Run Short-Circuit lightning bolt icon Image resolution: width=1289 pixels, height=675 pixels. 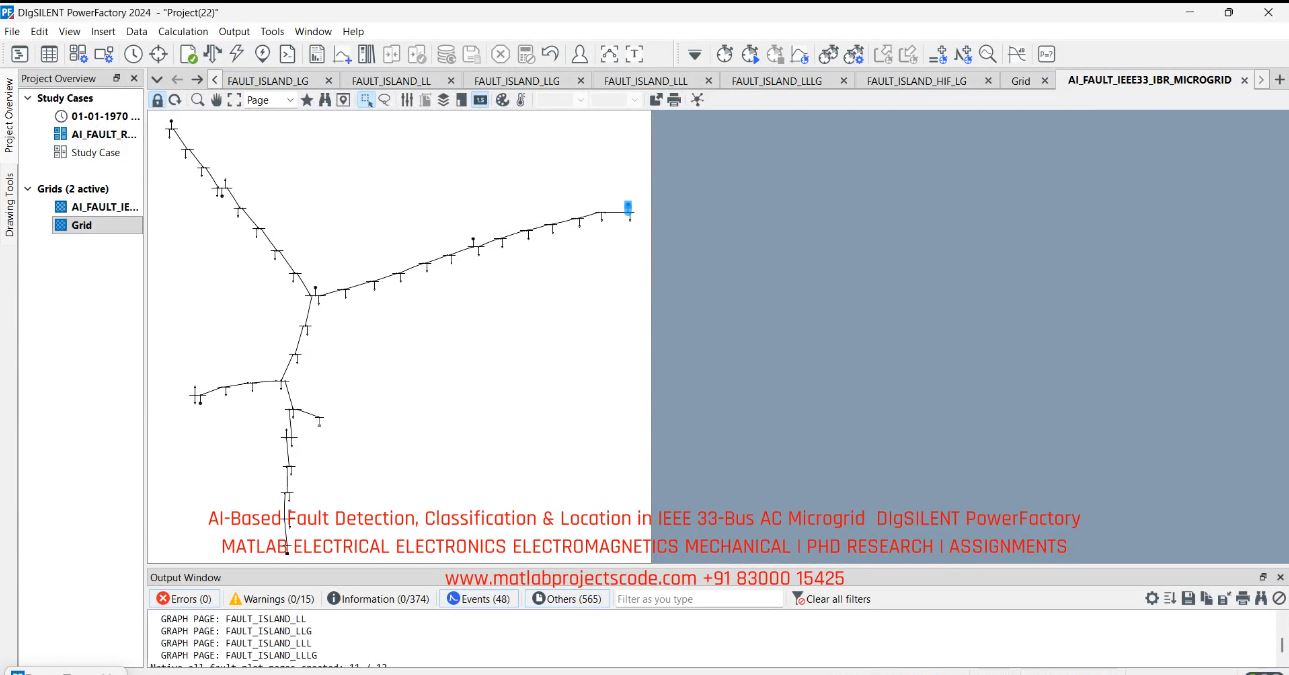237,54
